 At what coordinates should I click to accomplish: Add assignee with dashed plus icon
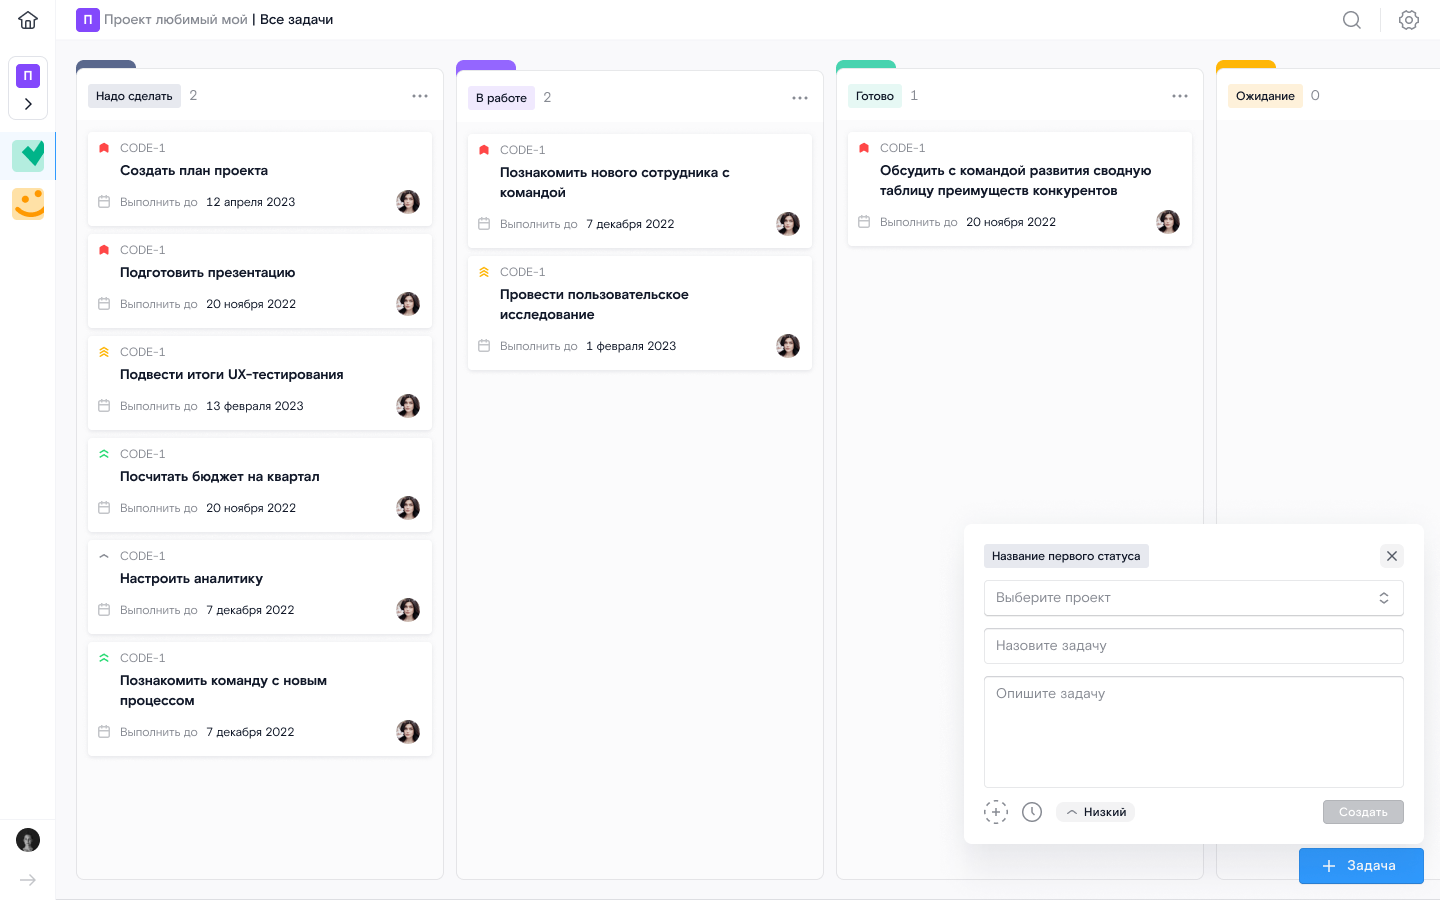[996, 812]
